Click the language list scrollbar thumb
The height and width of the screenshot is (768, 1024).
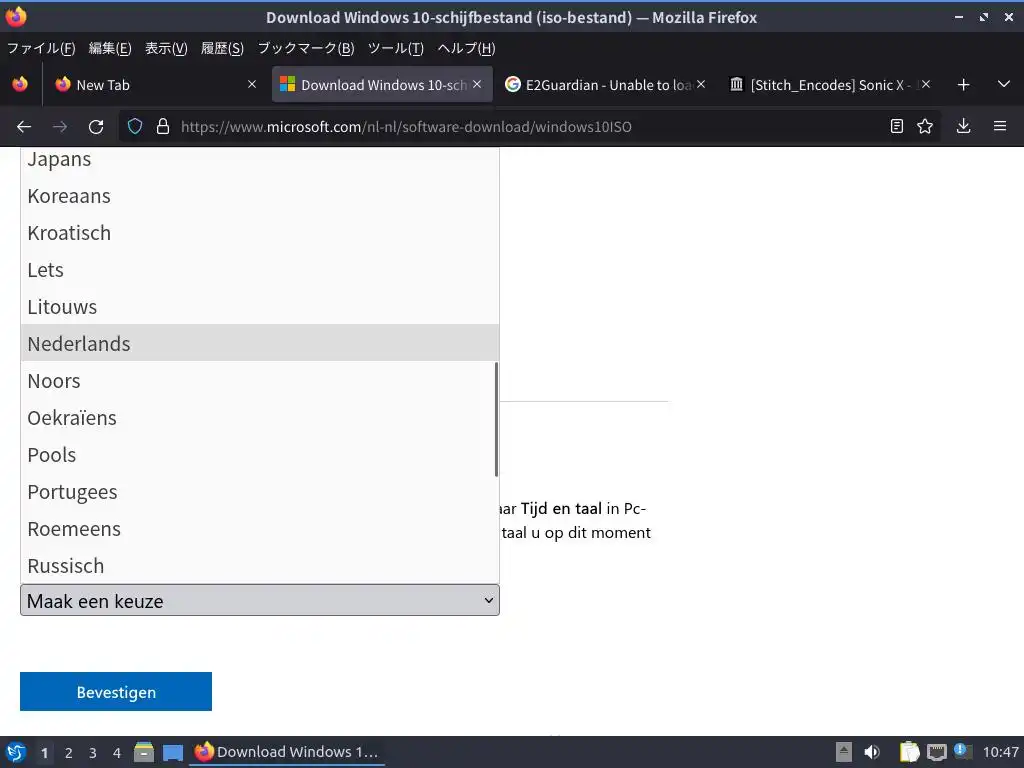(x=496, y=419)
